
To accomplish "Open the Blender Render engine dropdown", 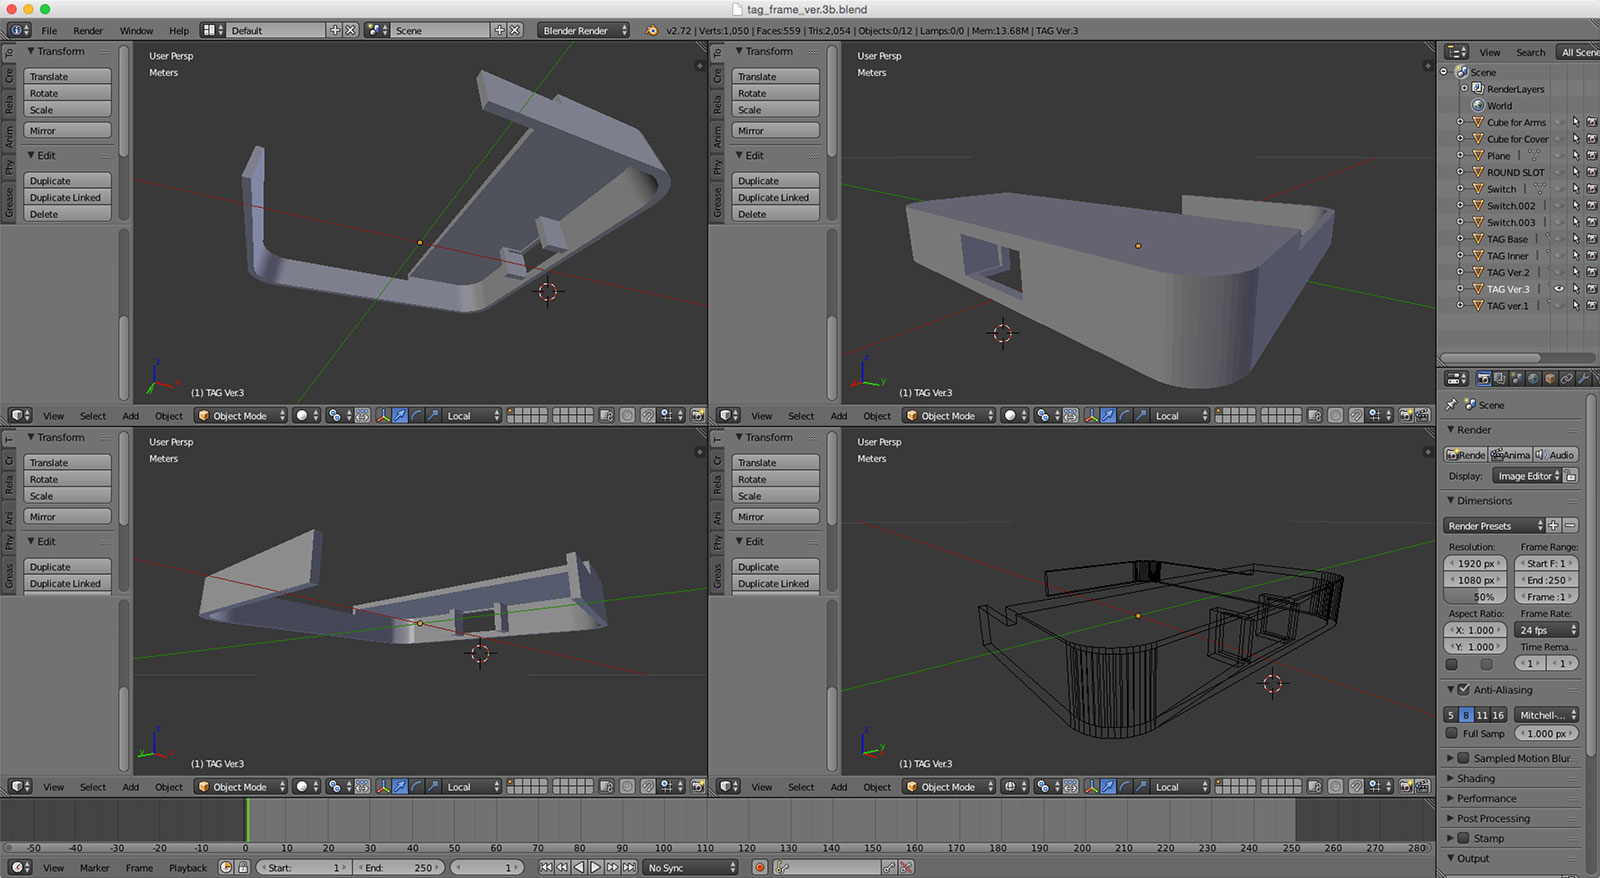I will 584,30.
